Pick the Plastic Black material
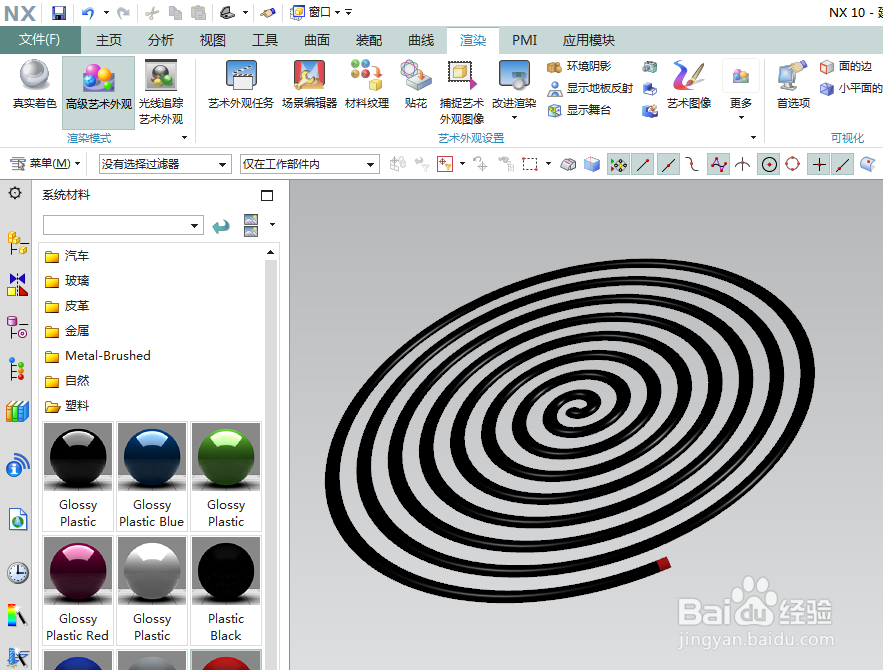 [226, 590]
